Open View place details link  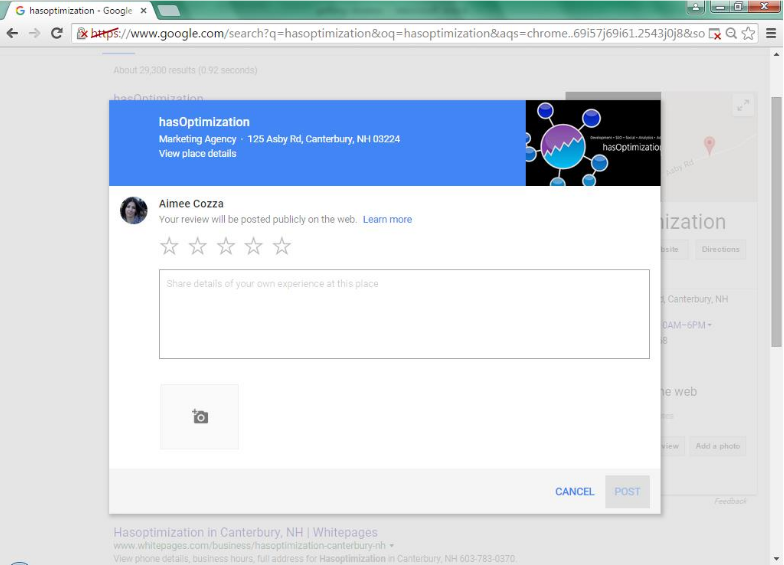click(198, 154)
